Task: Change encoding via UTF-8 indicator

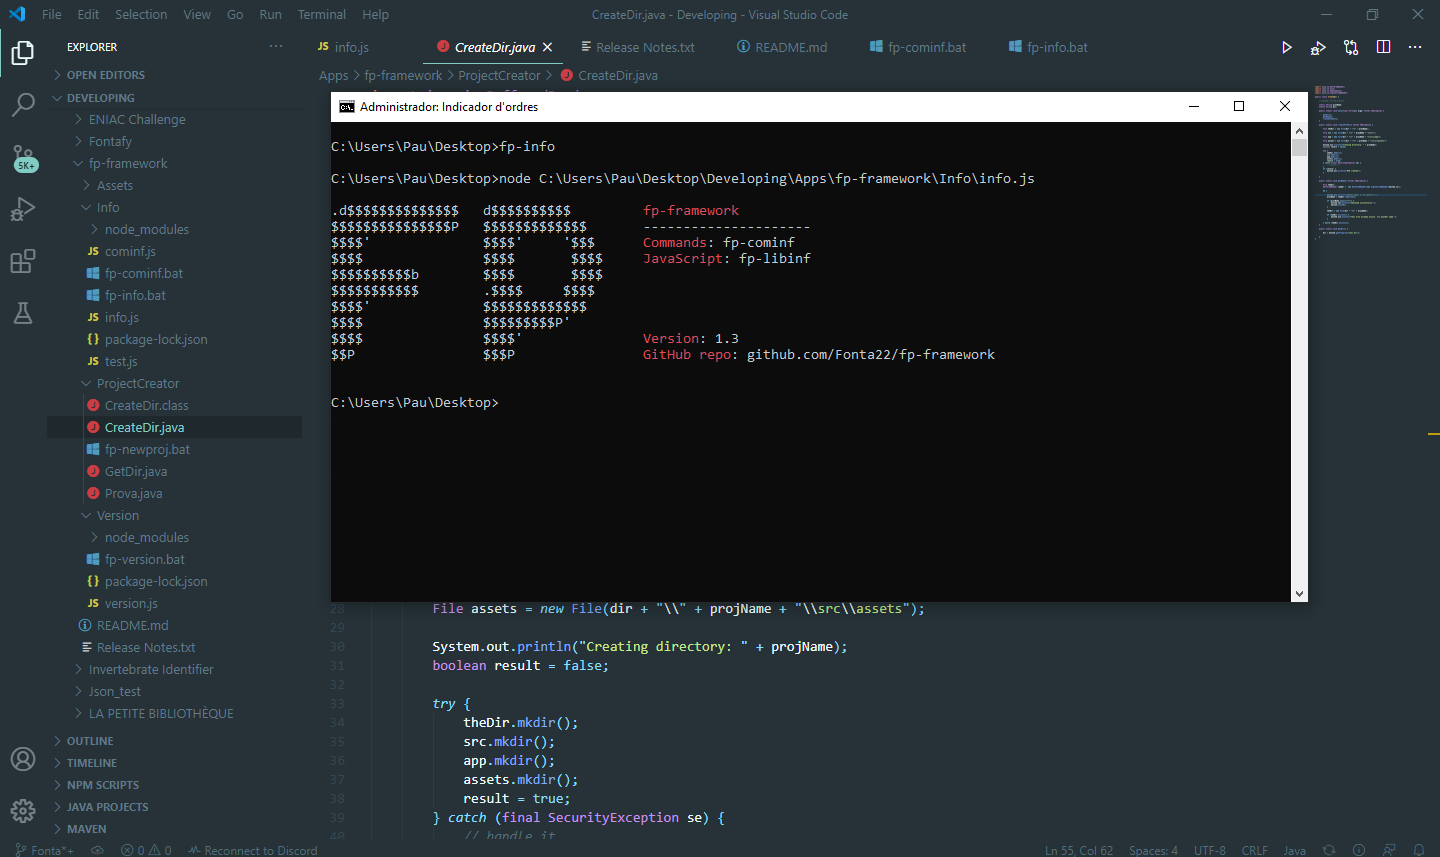Action: 1210,850
